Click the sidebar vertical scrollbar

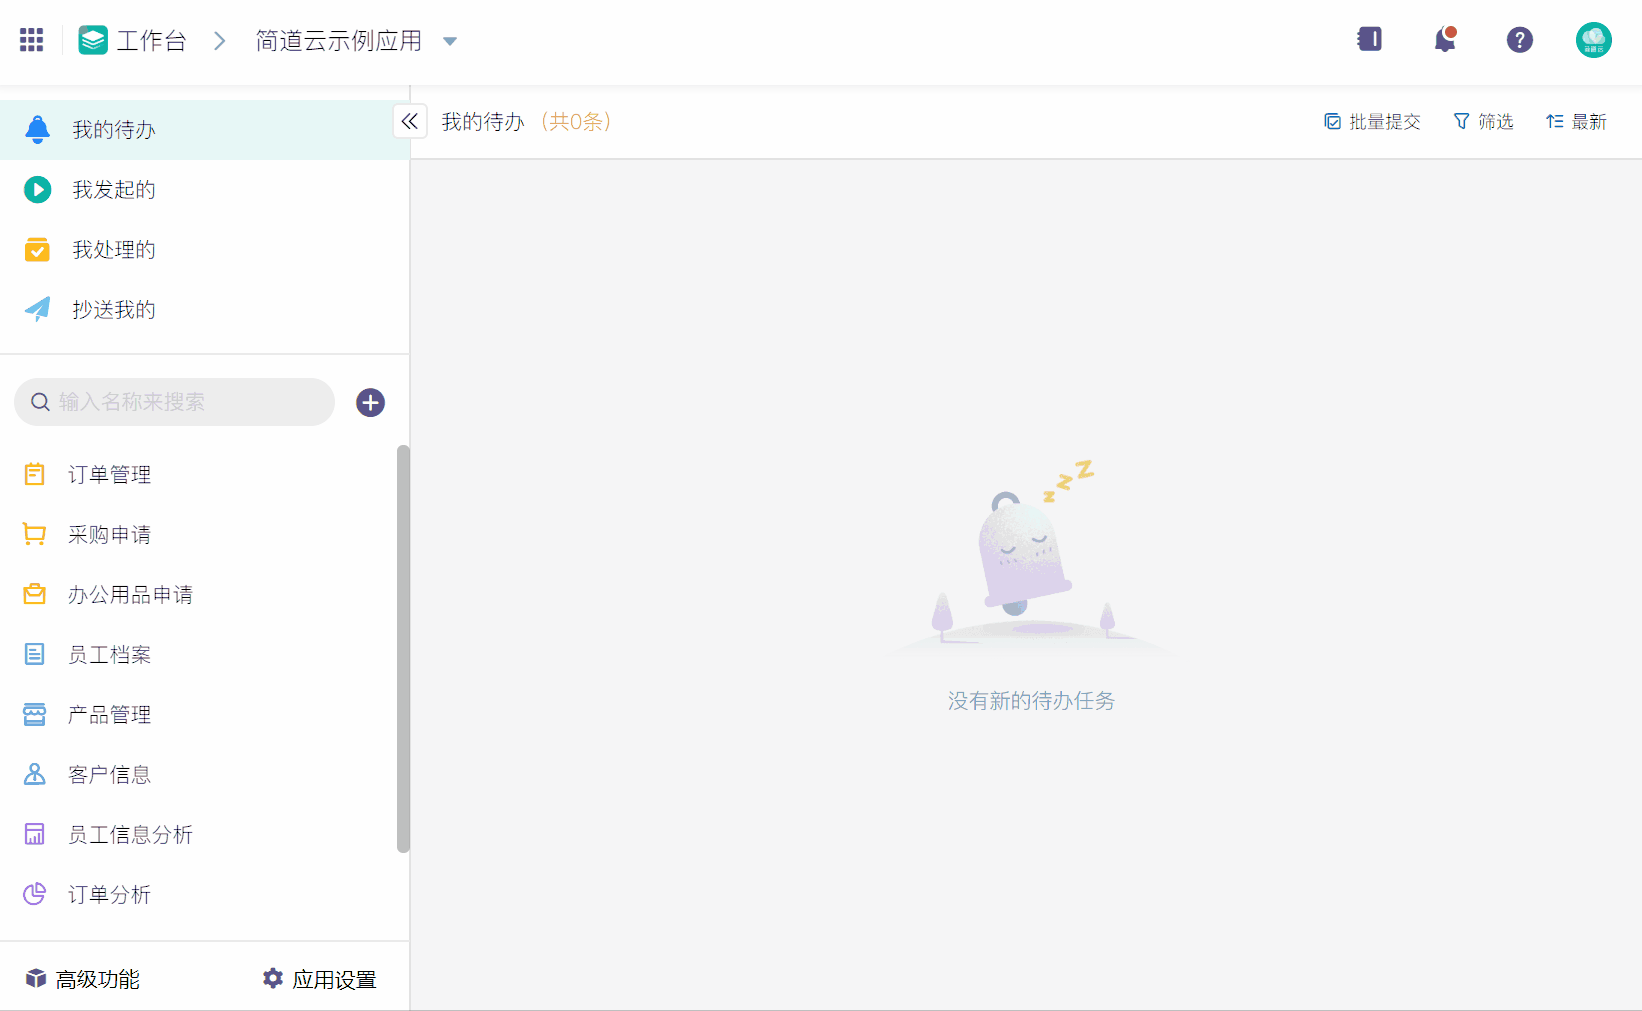coord(403,648)
